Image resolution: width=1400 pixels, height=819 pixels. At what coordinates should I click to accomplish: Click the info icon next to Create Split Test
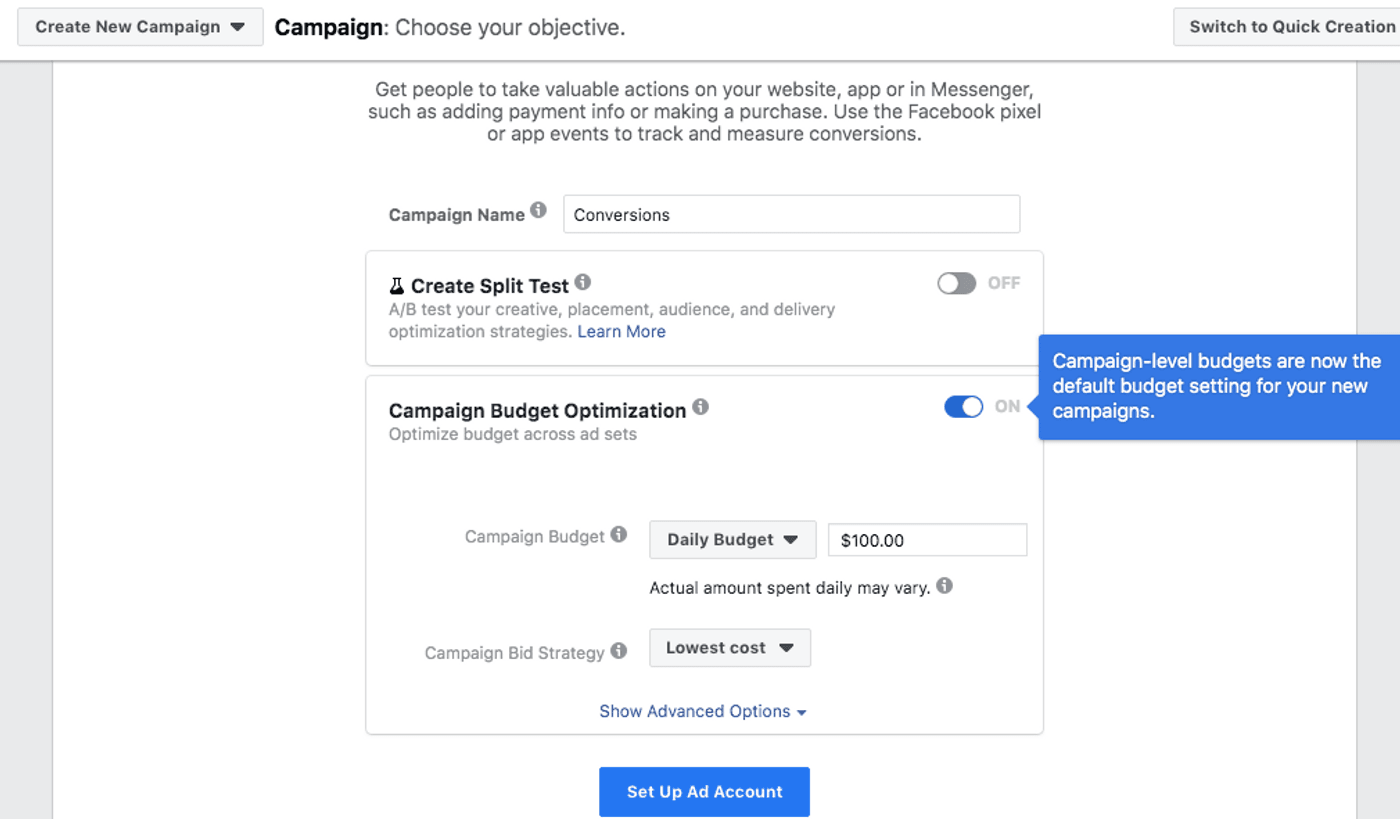[583, 283]
